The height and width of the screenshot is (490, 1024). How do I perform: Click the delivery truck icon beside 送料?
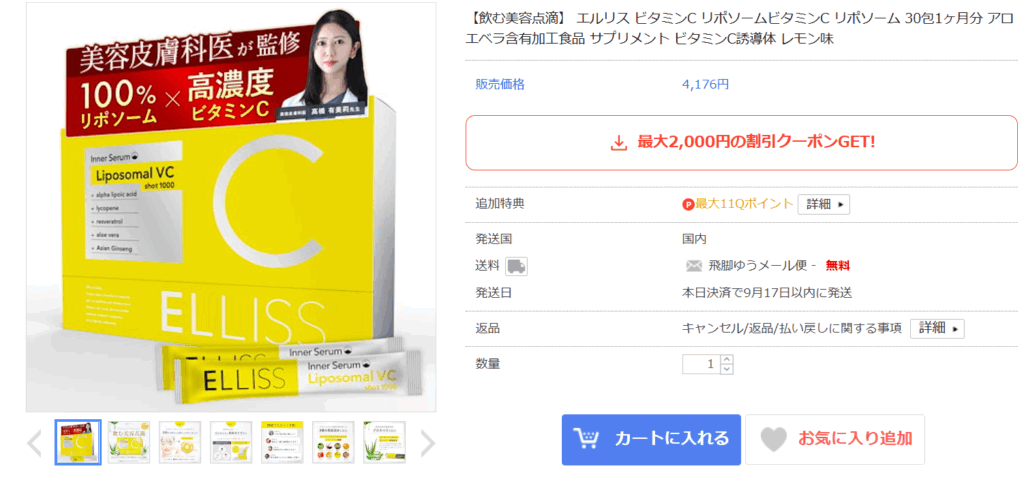[517, 266]
